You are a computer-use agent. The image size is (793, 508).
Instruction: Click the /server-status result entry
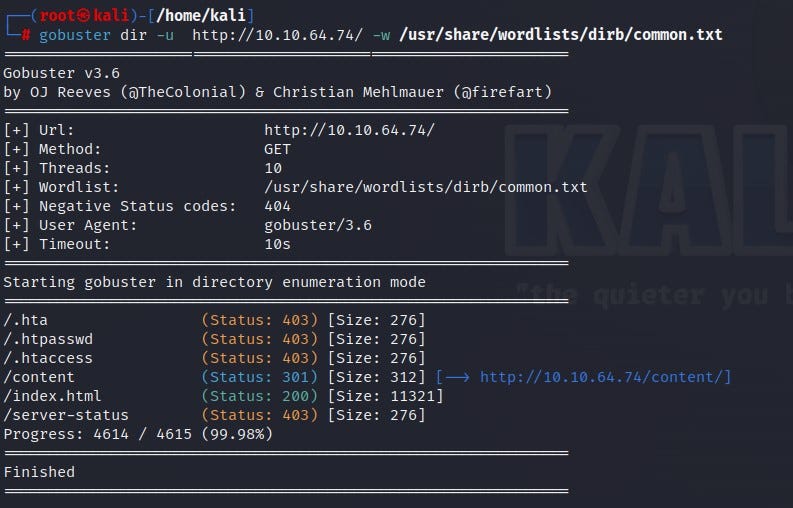(x=66, y=415)
